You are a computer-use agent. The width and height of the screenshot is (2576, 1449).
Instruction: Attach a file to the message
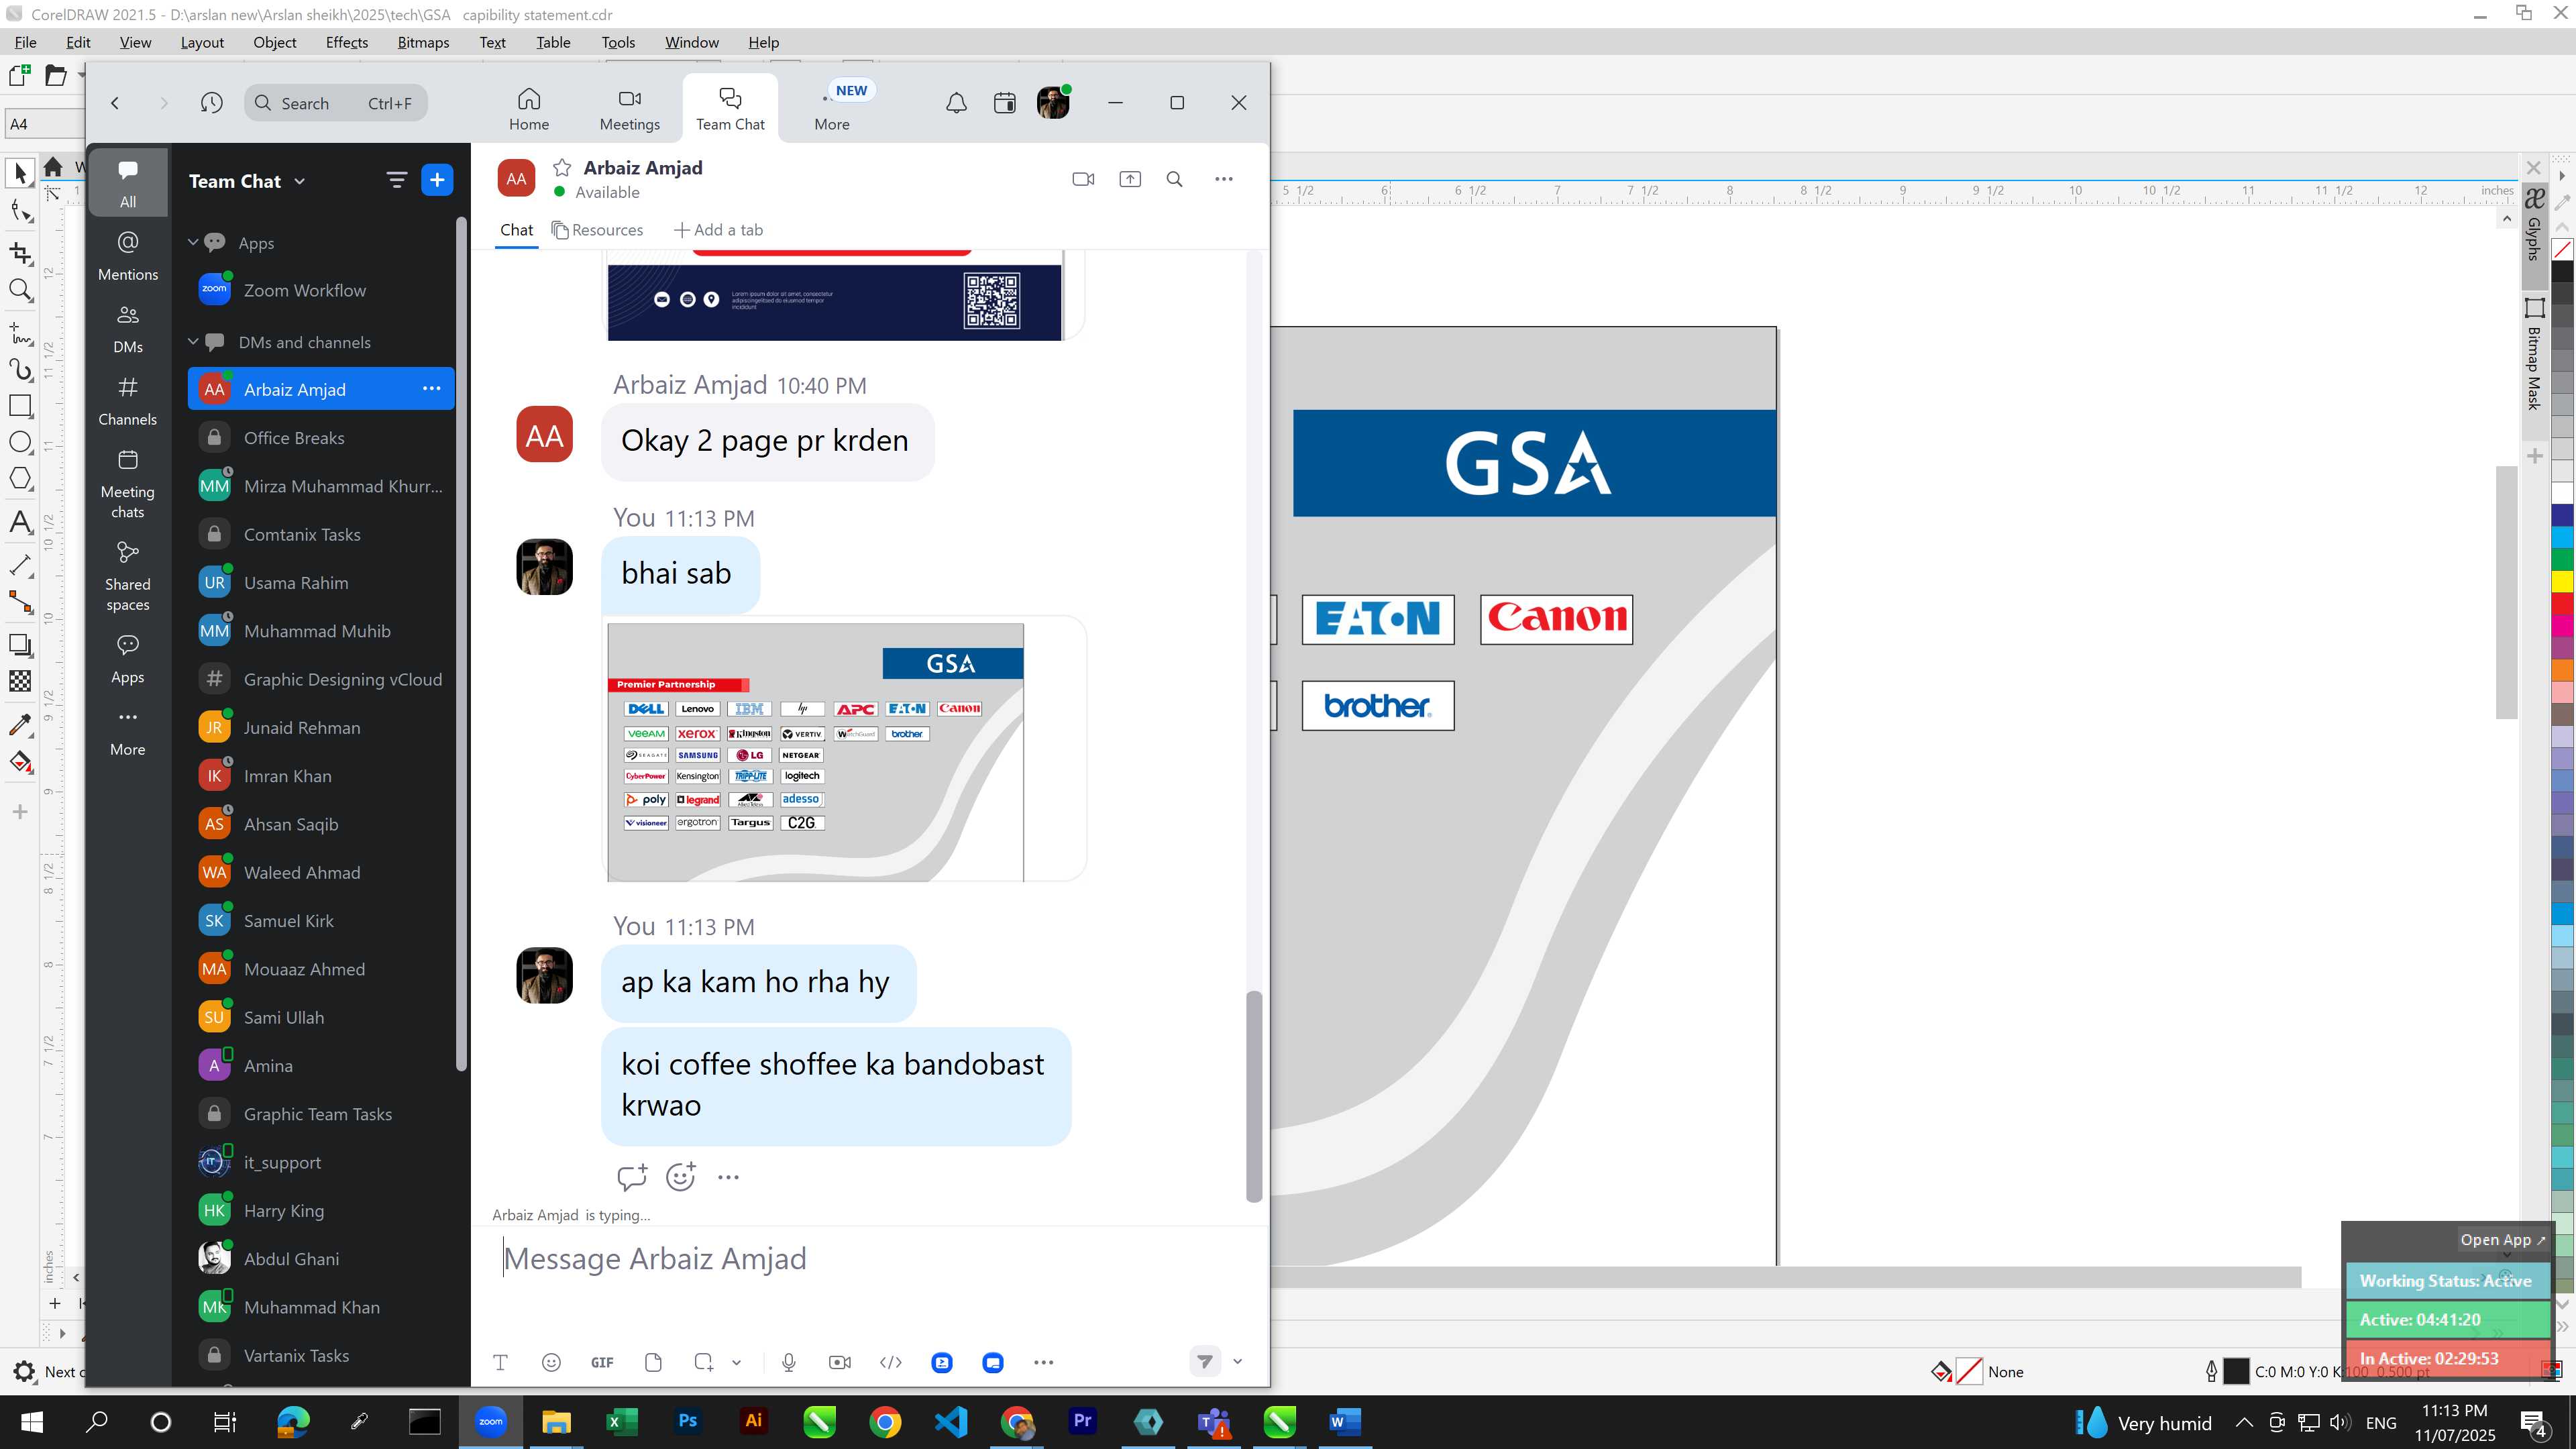tap(653, 1362)
